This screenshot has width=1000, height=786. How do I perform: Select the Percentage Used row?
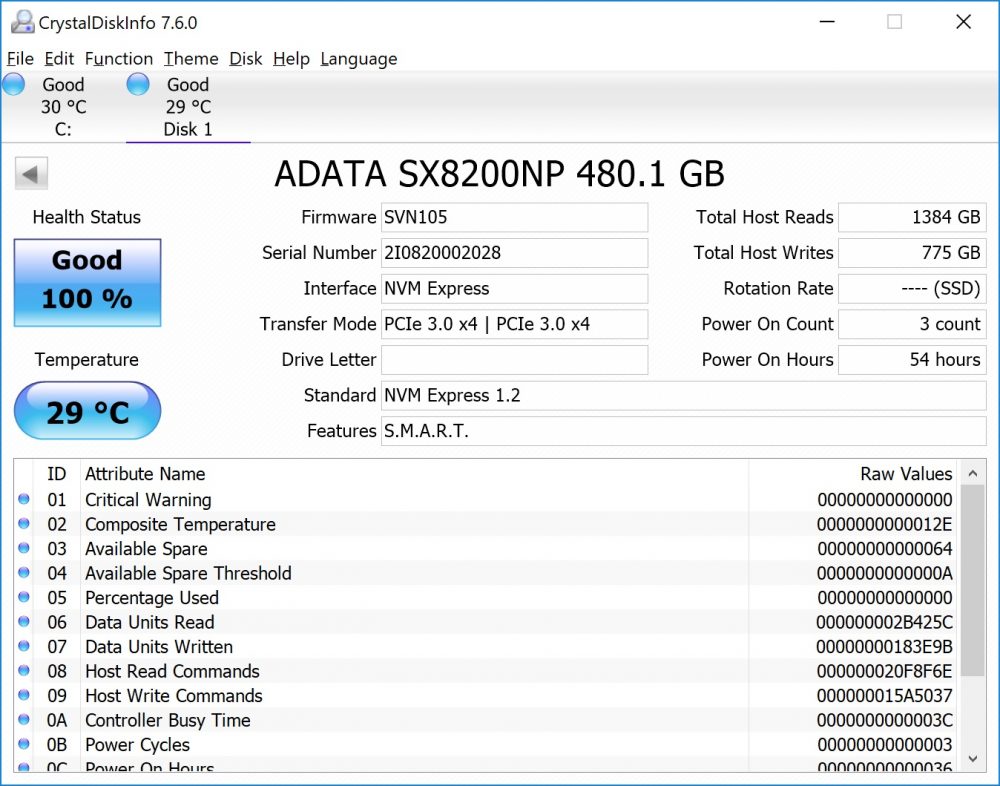(x=485, y=598)
